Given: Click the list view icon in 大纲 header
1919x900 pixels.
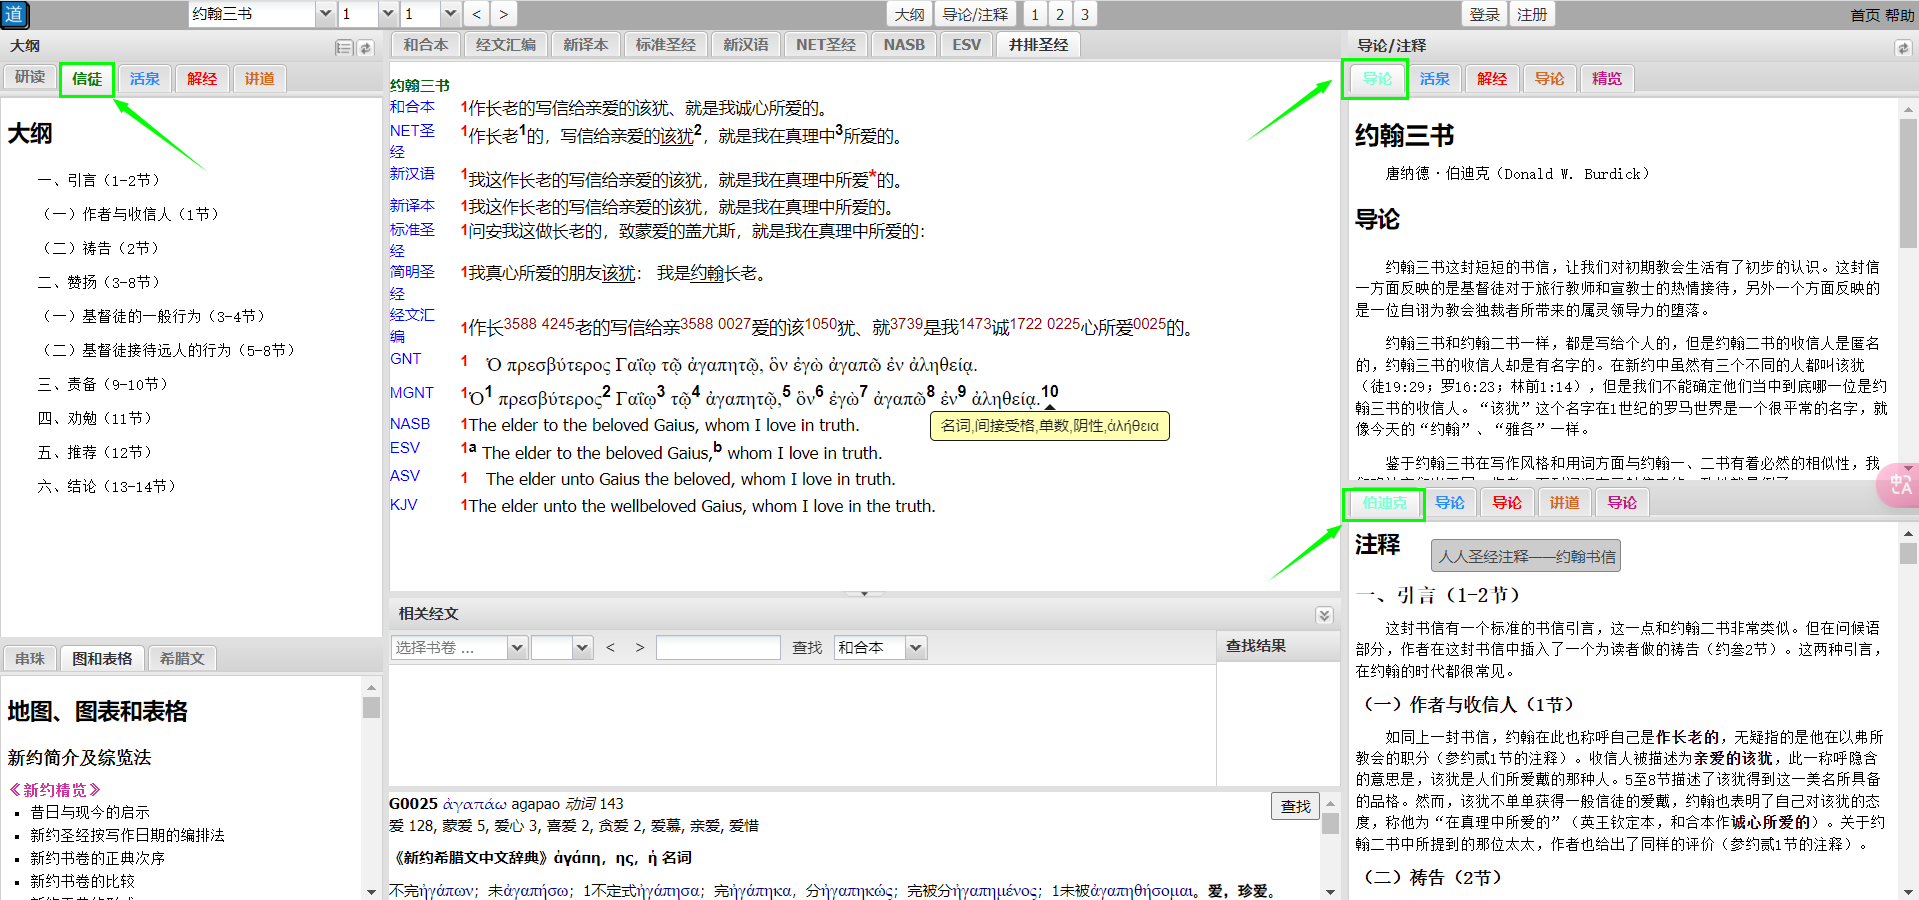Looking at the screenshot, I should click(x=344, y=47).
